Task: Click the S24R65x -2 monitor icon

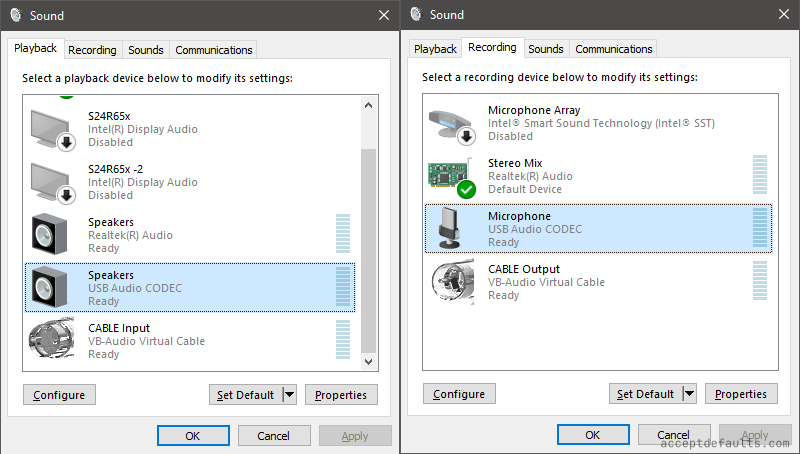Action: click(x=52, y=182)
